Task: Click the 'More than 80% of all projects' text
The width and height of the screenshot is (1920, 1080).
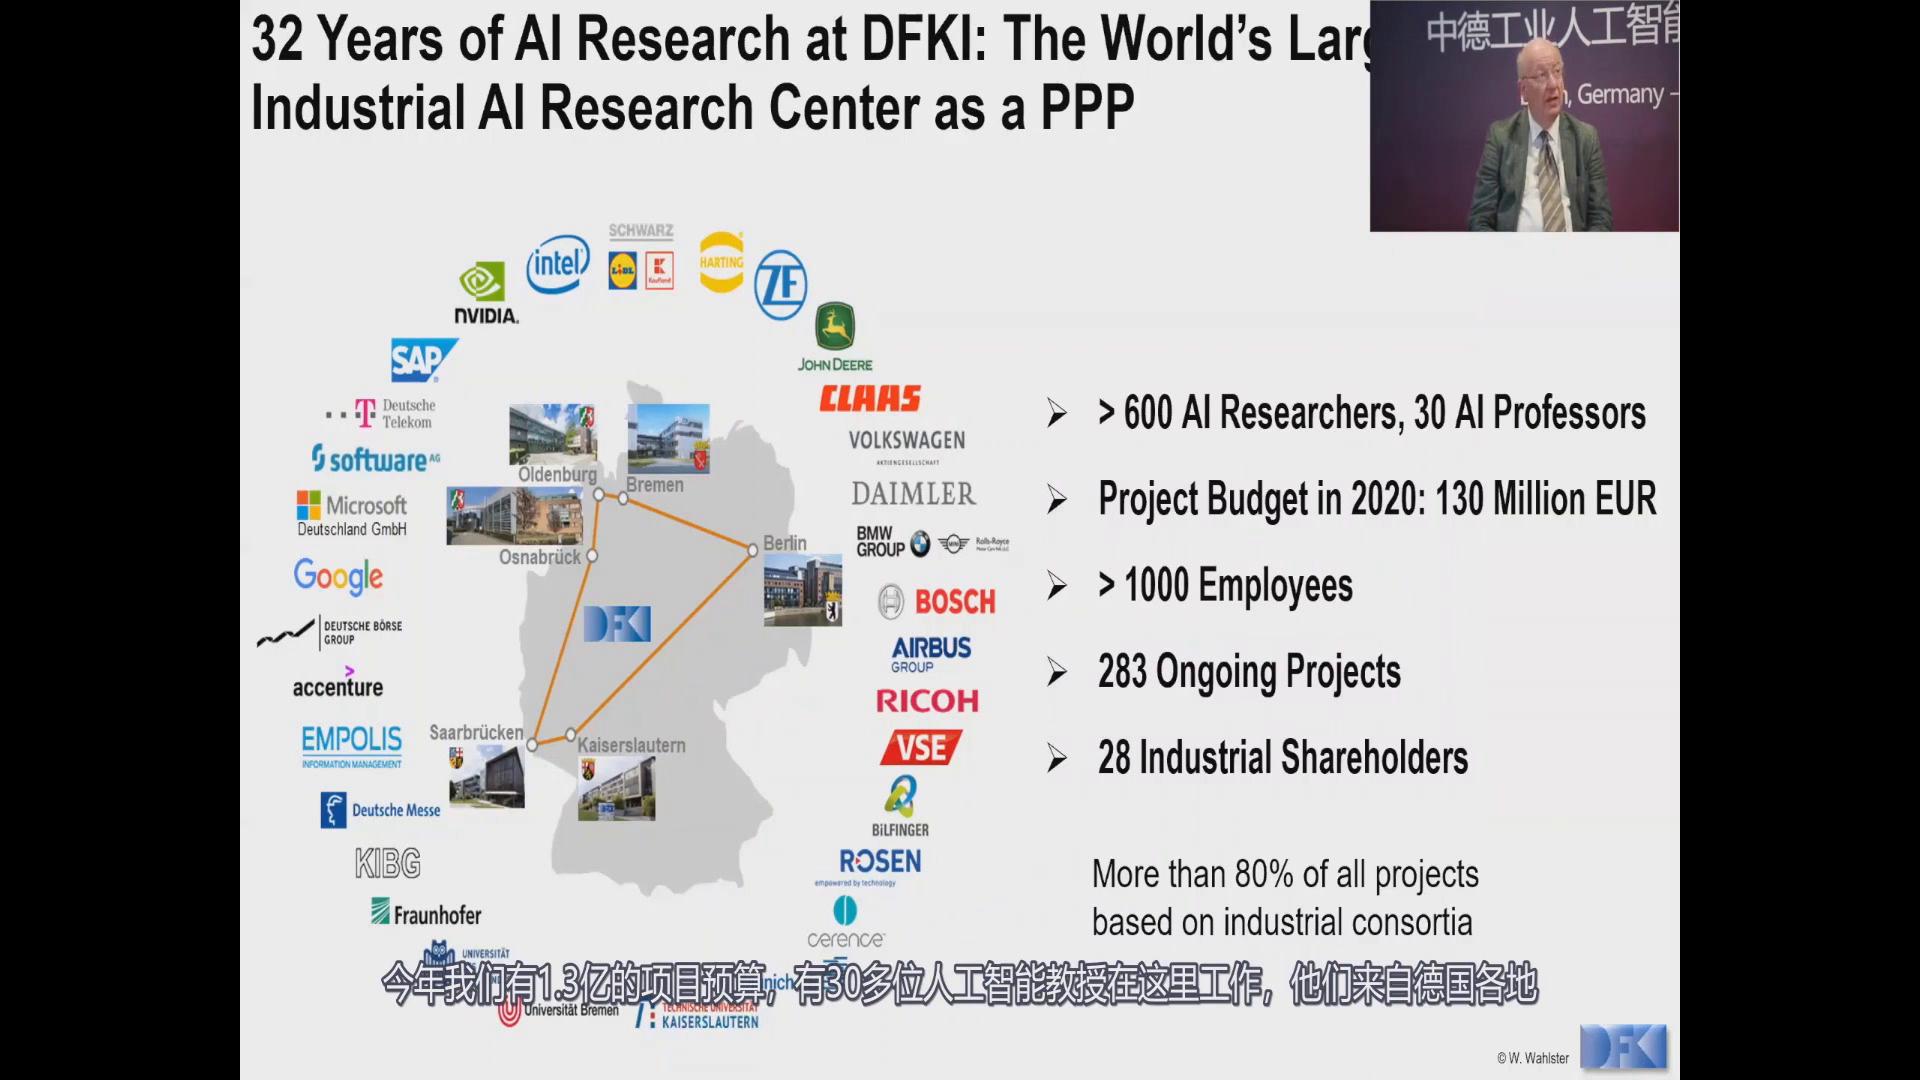Action: (x=1285, y=898)
